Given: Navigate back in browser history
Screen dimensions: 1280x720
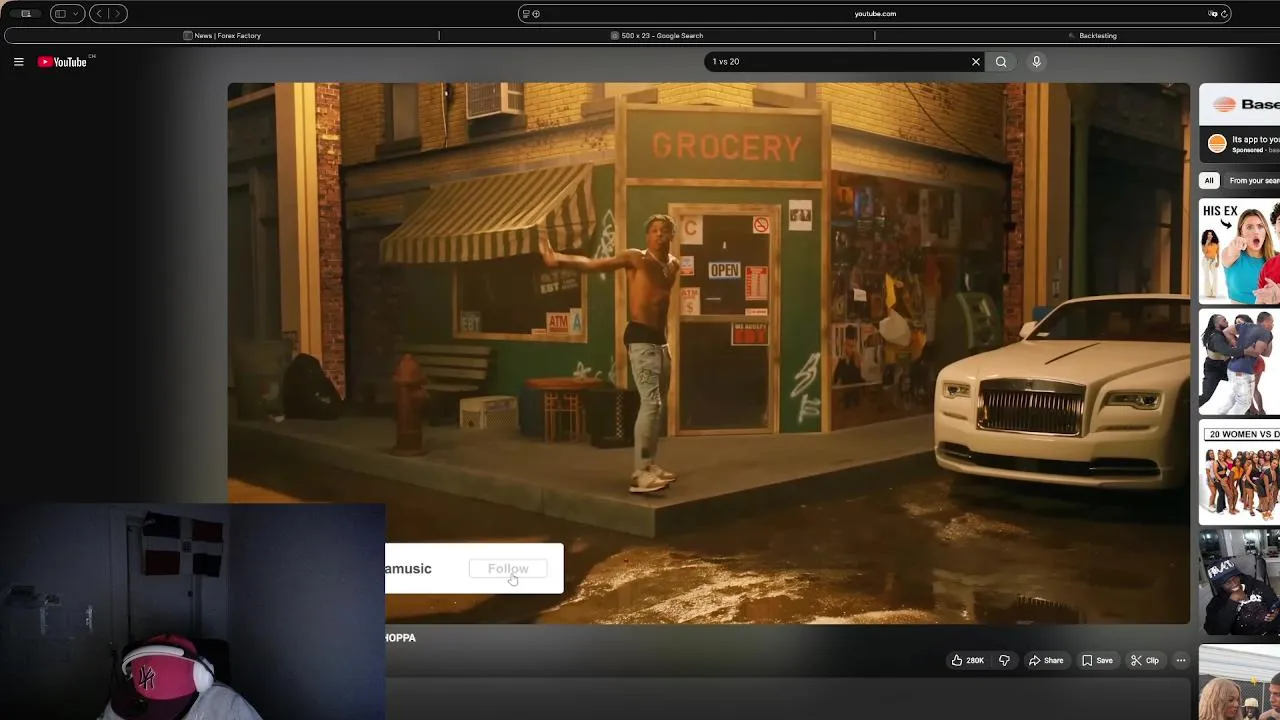Looking at the screenshot, I should (99, 14).
